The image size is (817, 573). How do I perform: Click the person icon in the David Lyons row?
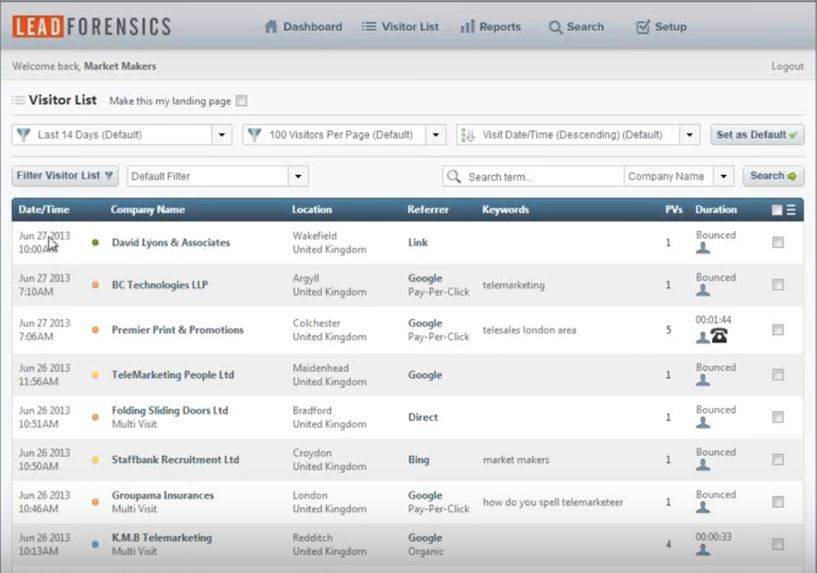[703, 248]
